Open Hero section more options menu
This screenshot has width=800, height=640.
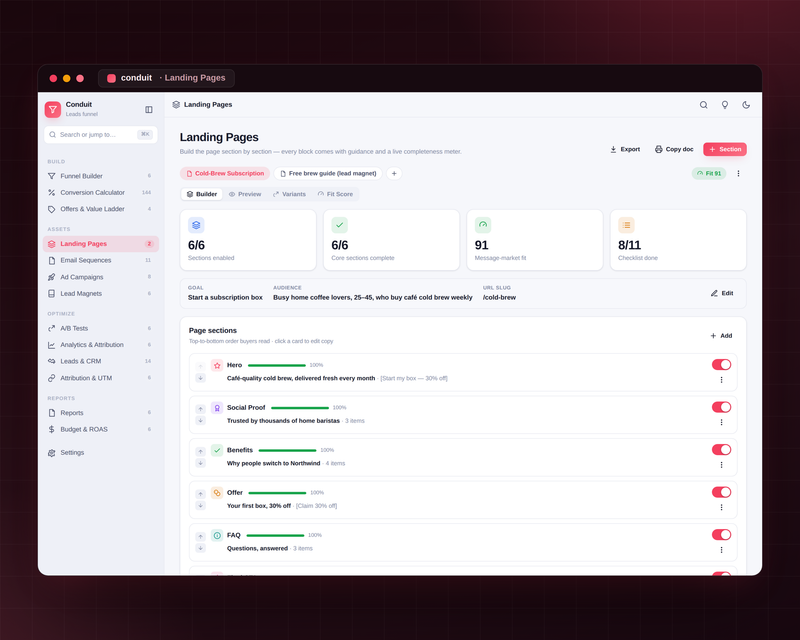(x=721, y=380)
